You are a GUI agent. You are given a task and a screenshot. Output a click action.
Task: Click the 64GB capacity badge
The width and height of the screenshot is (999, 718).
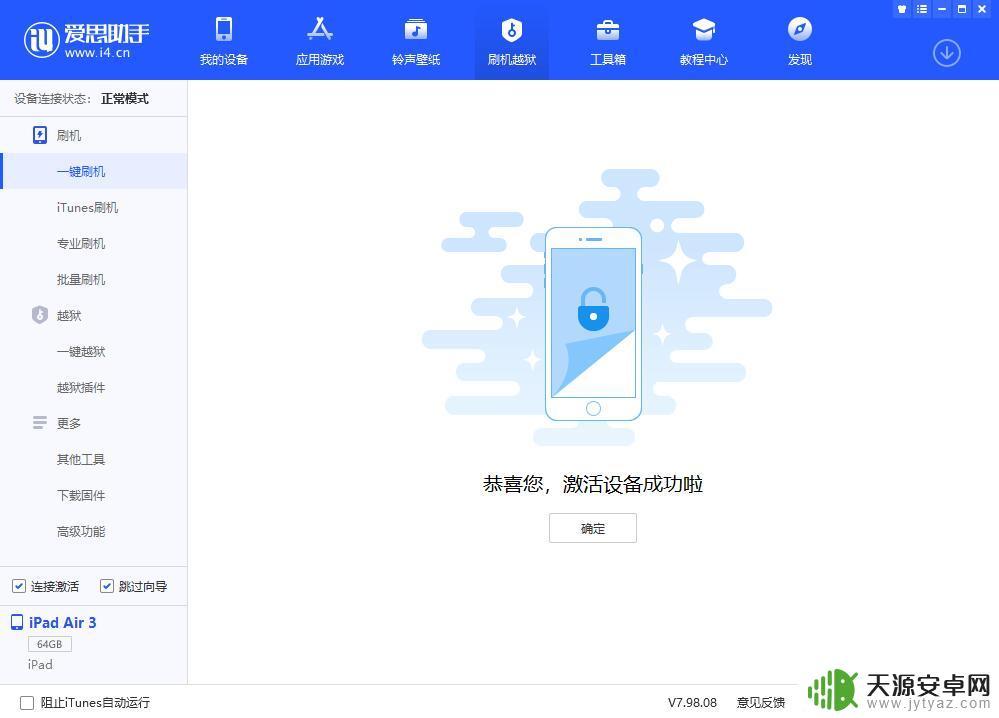pyautogui.click(x=50, y=644)
